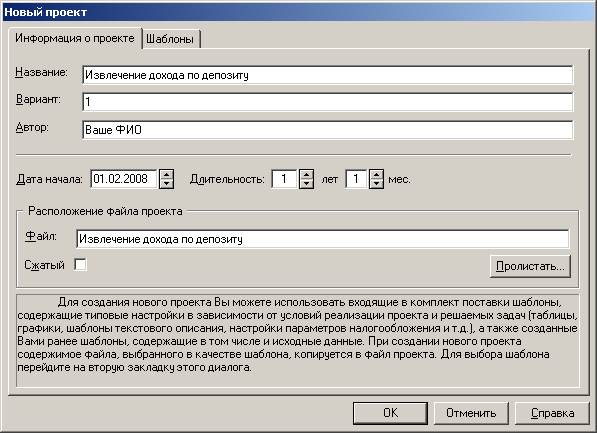This screenshot has width=597, height=433.
Task: Enable the Сжатый checkbox
Action: tap(80, 265)
